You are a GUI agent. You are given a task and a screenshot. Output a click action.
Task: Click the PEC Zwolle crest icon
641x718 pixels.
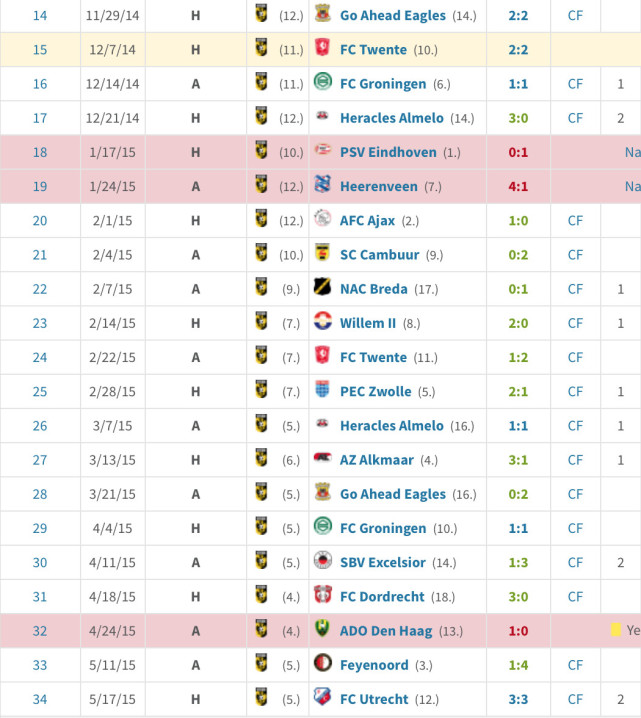point(322,391)
